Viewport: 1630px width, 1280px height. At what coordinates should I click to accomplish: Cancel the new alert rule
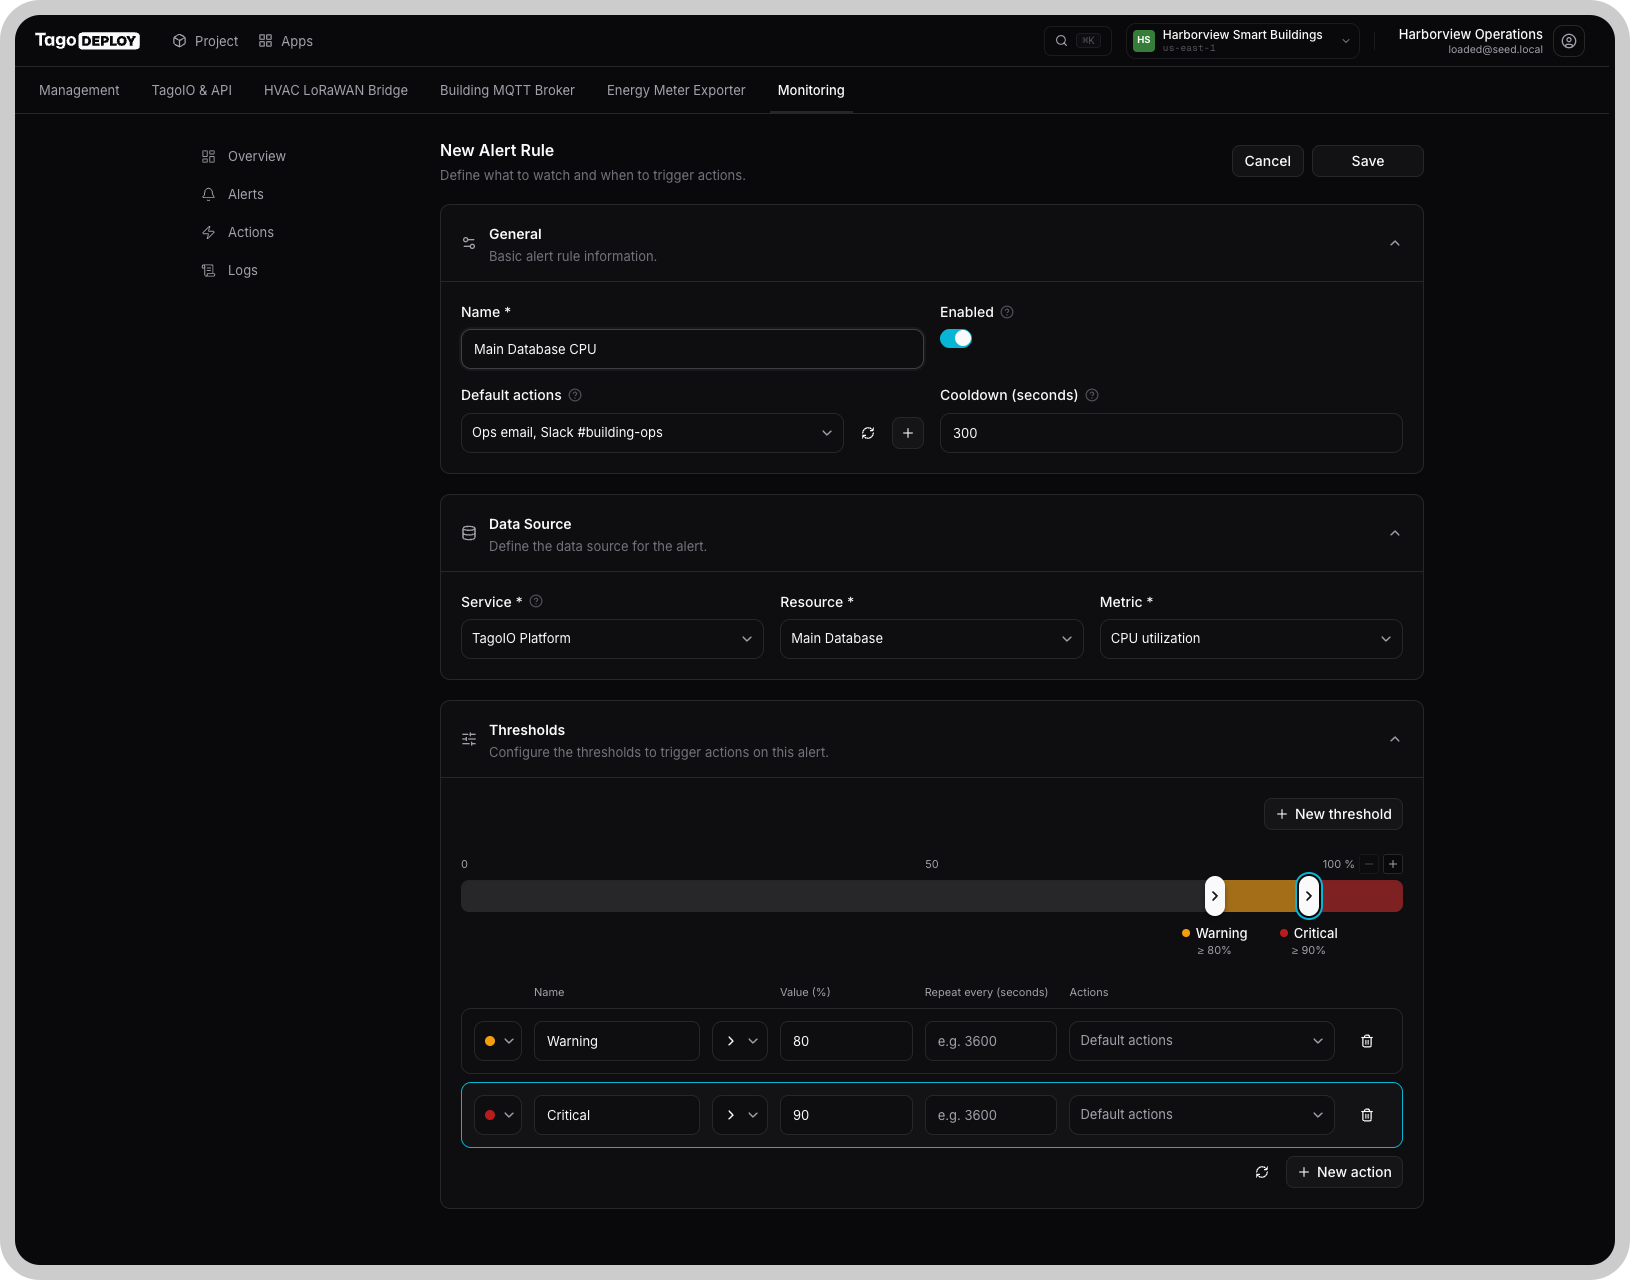(x=1268, y=161)
